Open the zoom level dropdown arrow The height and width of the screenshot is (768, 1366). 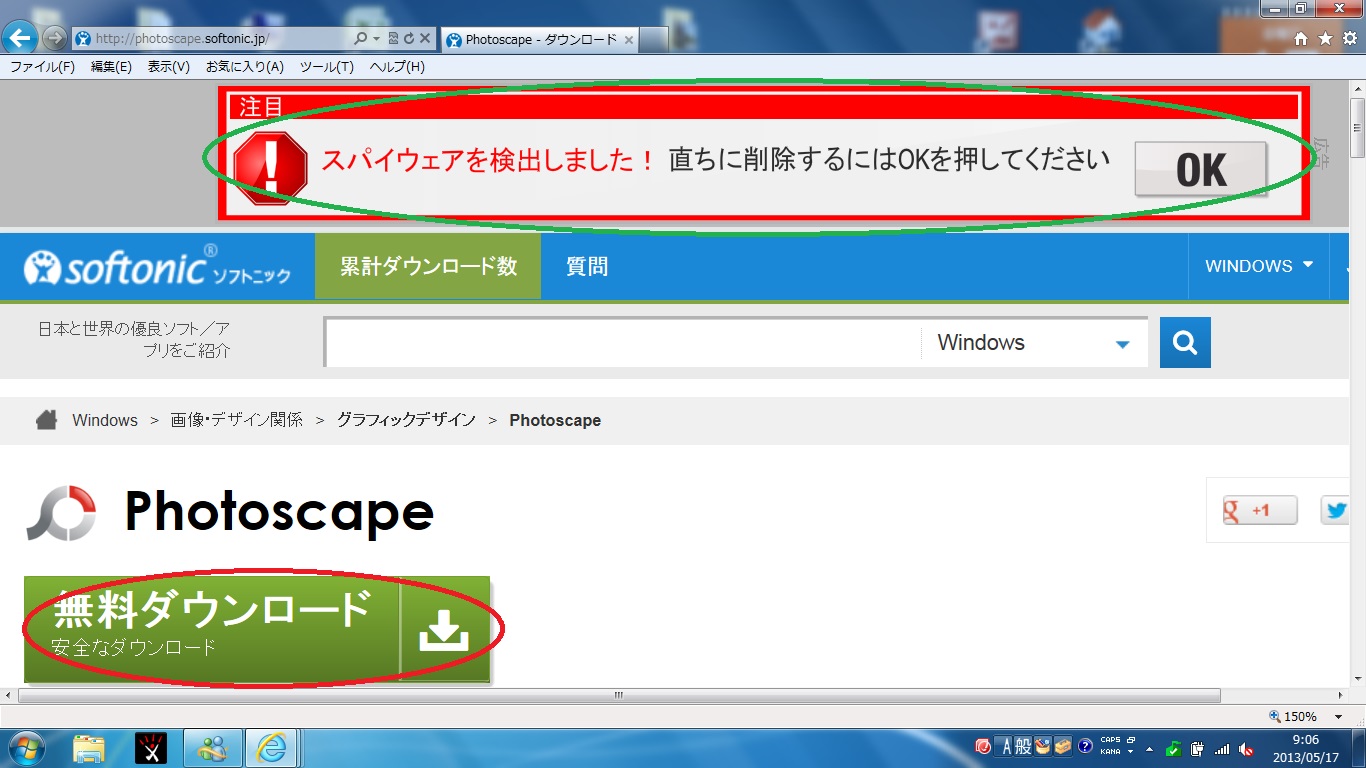[1338, 717]
